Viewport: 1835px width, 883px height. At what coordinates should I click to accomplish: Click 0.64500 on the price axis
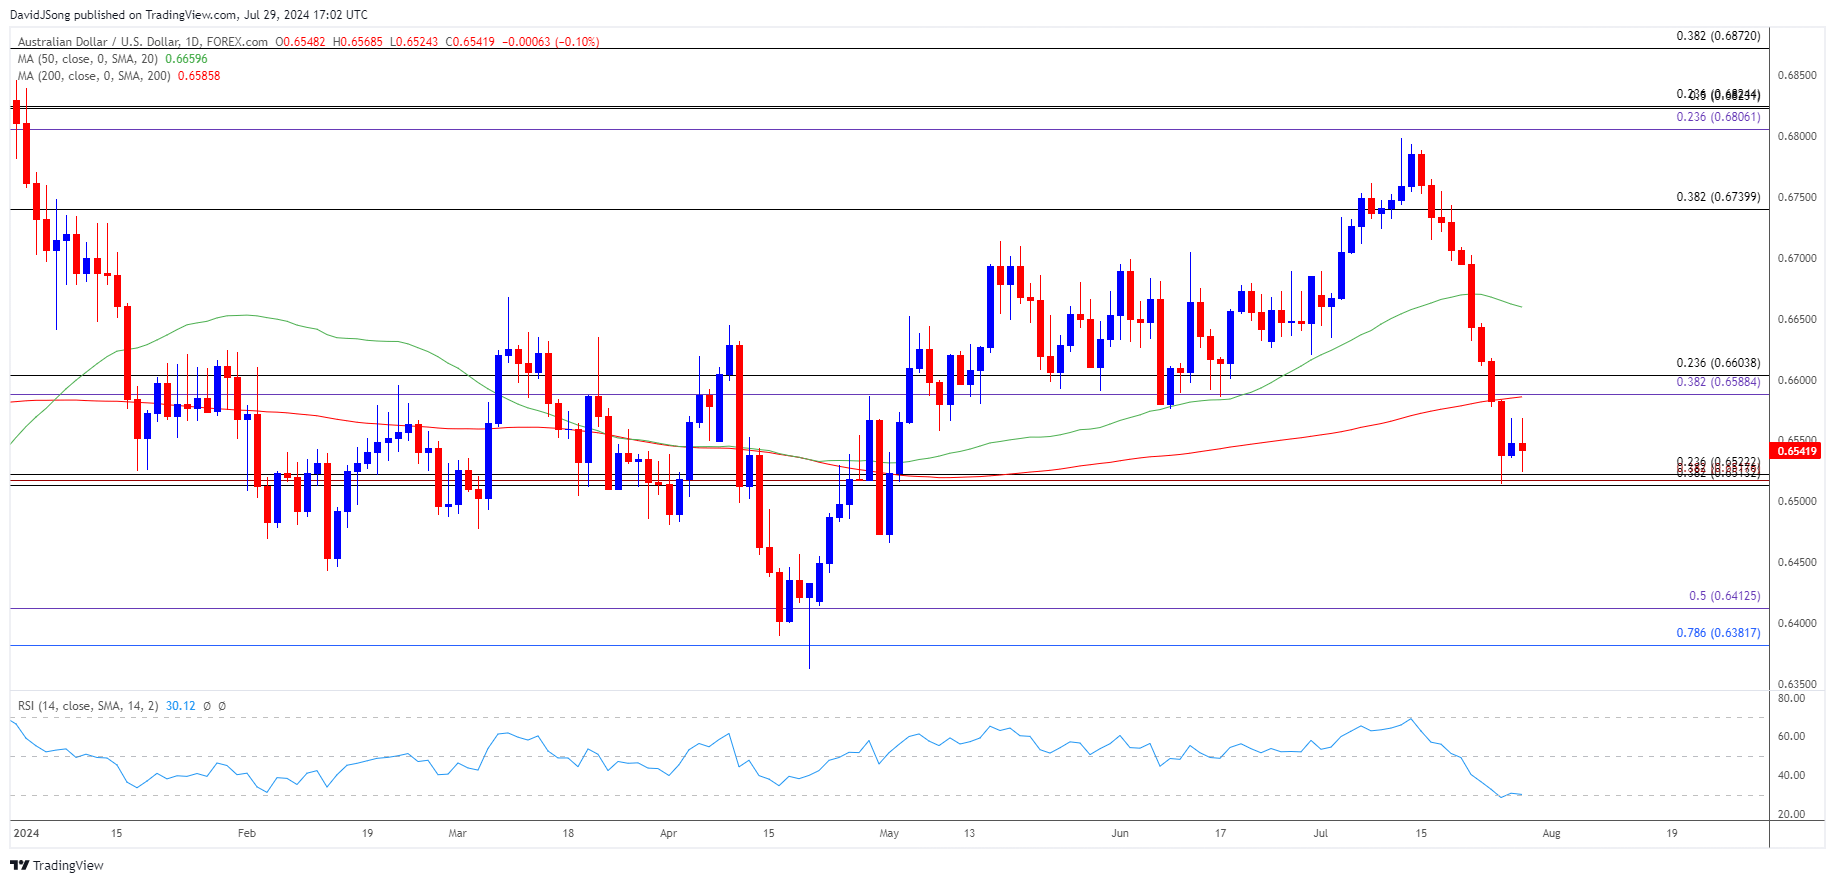point(1797,563)
